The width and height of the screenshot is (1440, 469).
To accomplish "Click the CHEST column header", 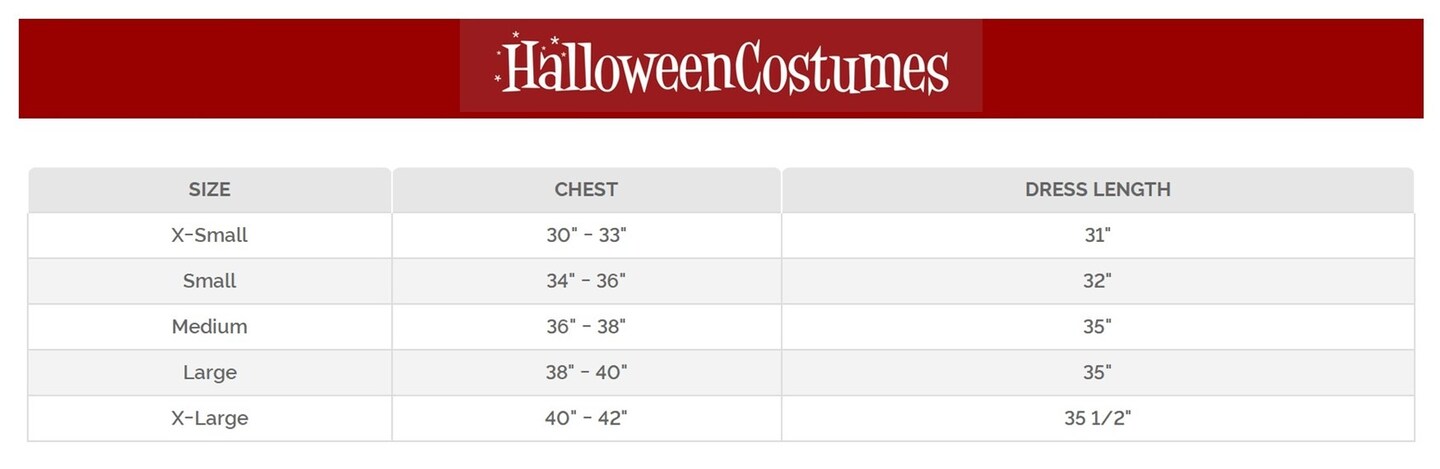I will point(586,190).
